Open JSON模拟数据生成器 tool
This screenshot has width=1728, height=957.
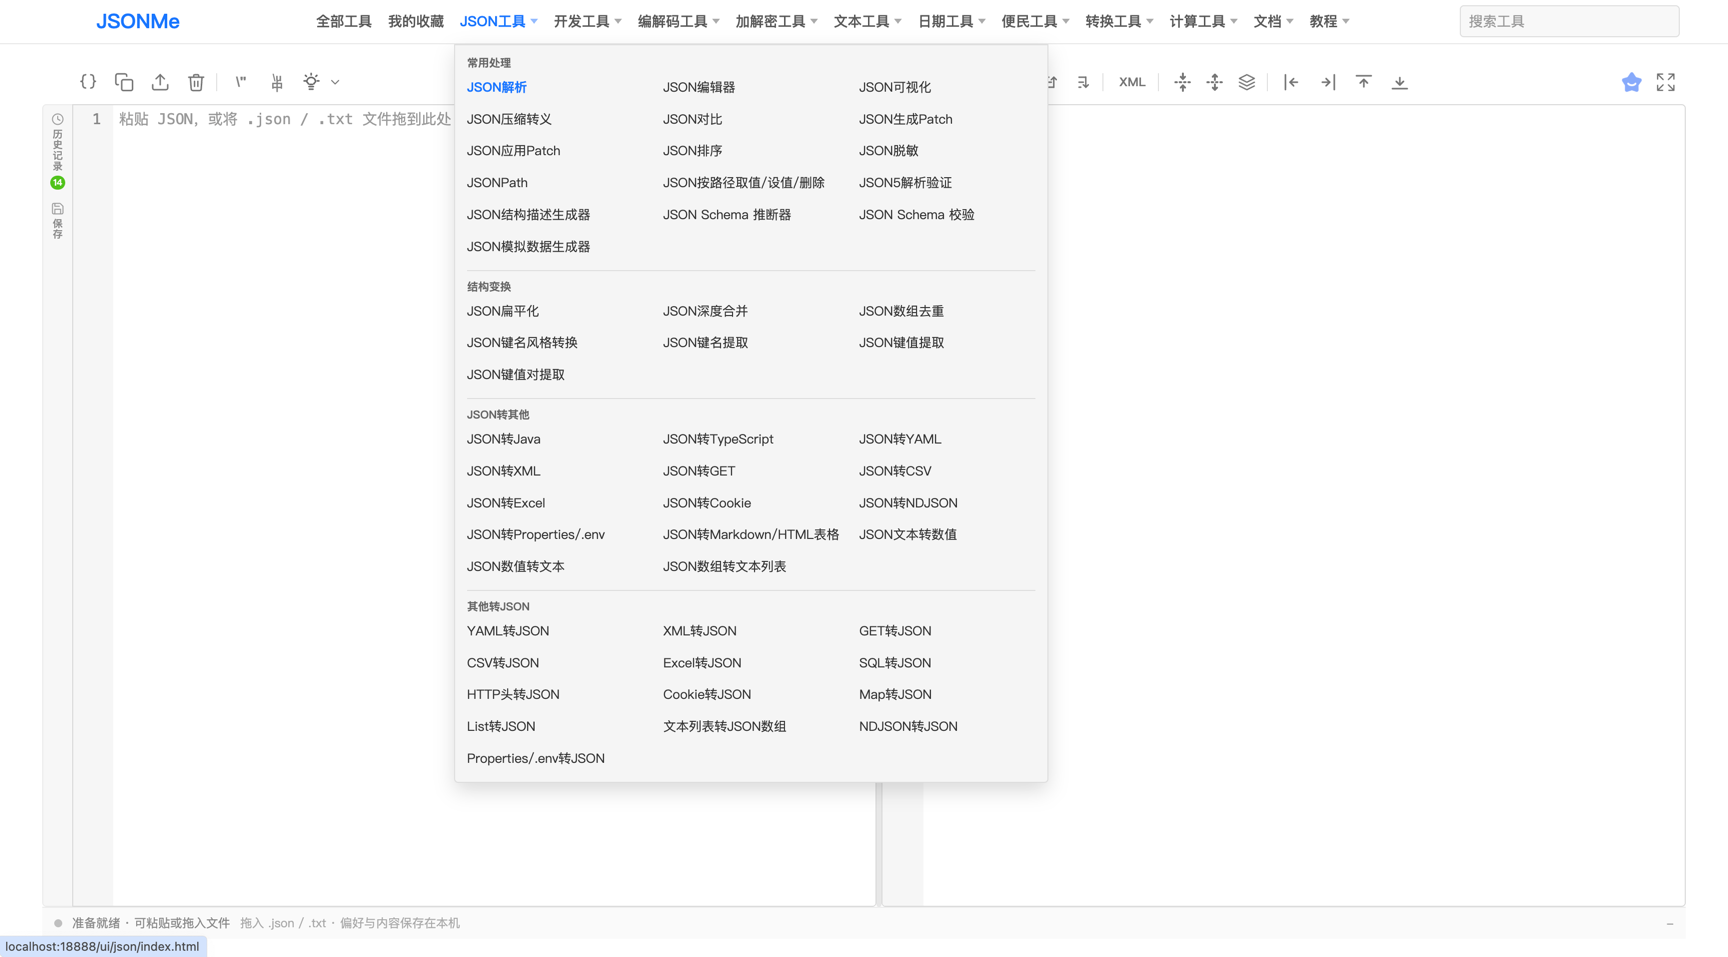pyautogui.click(x=528, y=247)
